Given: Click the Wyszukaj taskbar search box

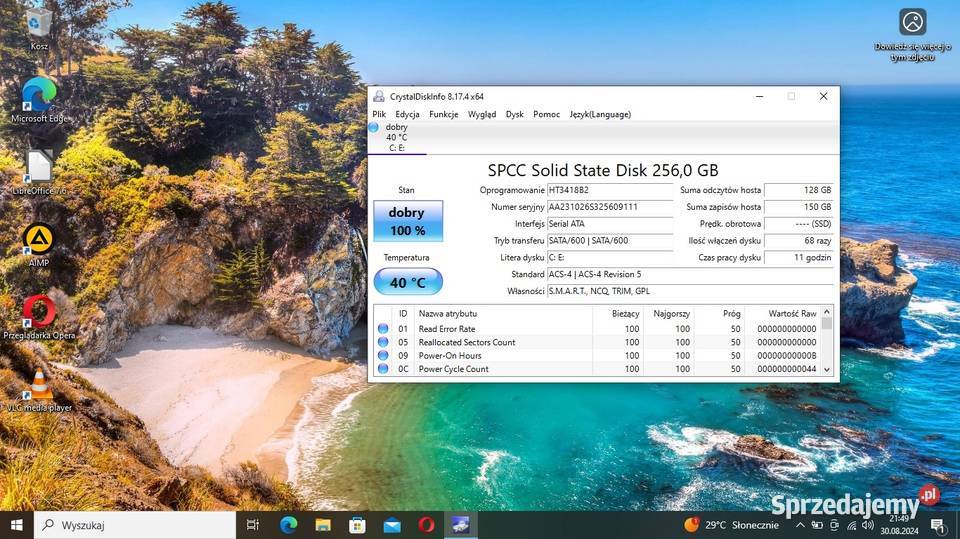Looking at the screenshot, I should tap(135, 525).
